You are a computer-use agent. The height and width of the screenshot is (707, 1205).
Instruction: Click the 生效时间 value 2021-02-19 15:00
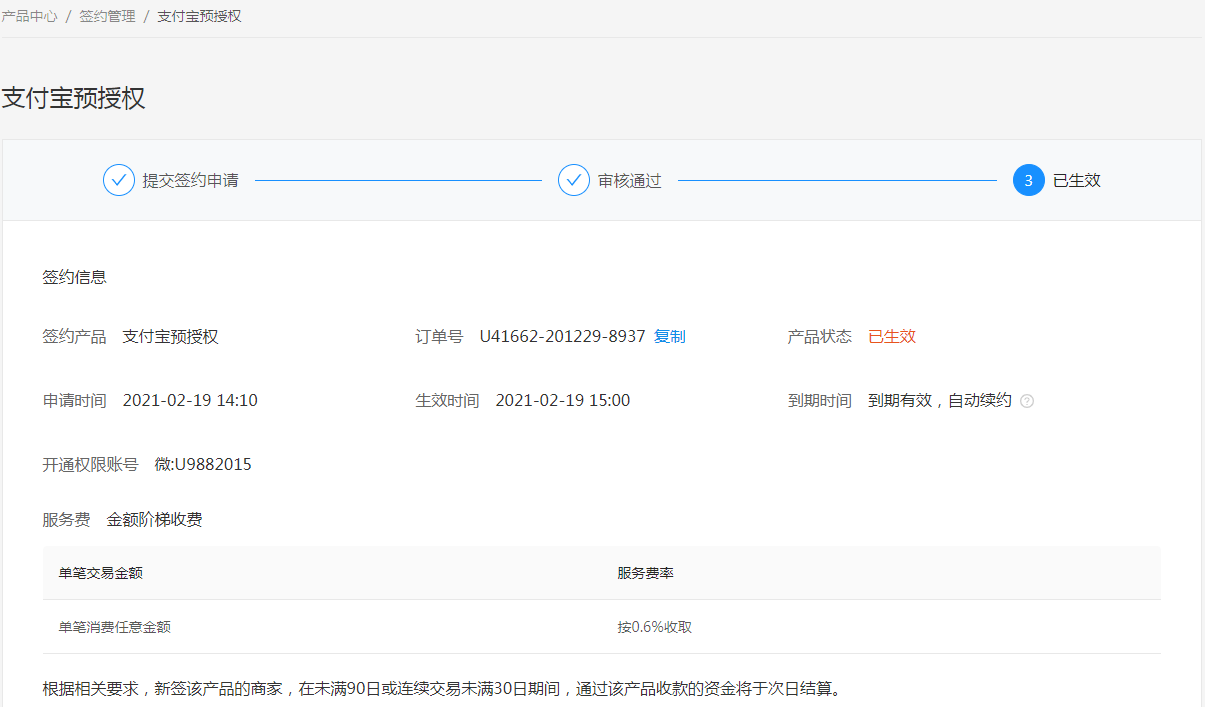pos(563,401)
